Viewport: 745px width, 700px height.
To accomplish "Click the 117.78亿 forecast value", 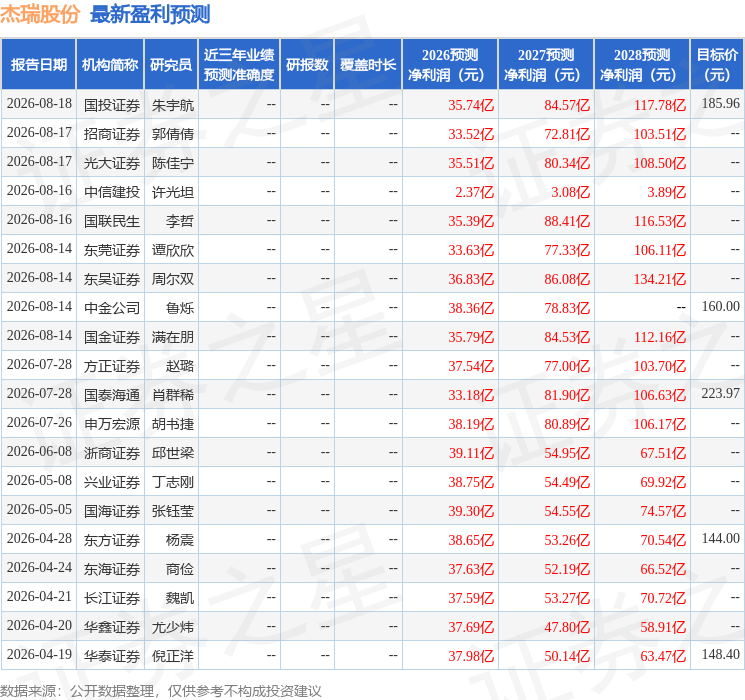I will (659, 105).
